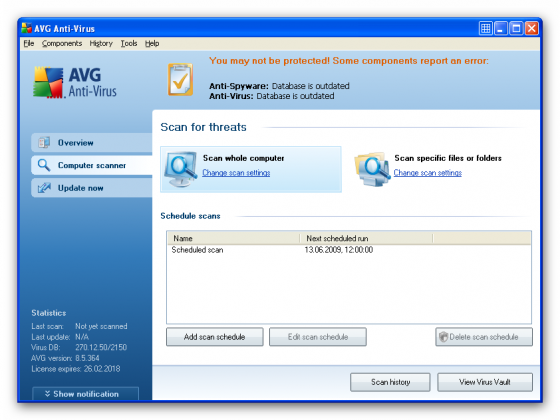
Task: Expand the Show notification panel
Action: click(85, 394)
